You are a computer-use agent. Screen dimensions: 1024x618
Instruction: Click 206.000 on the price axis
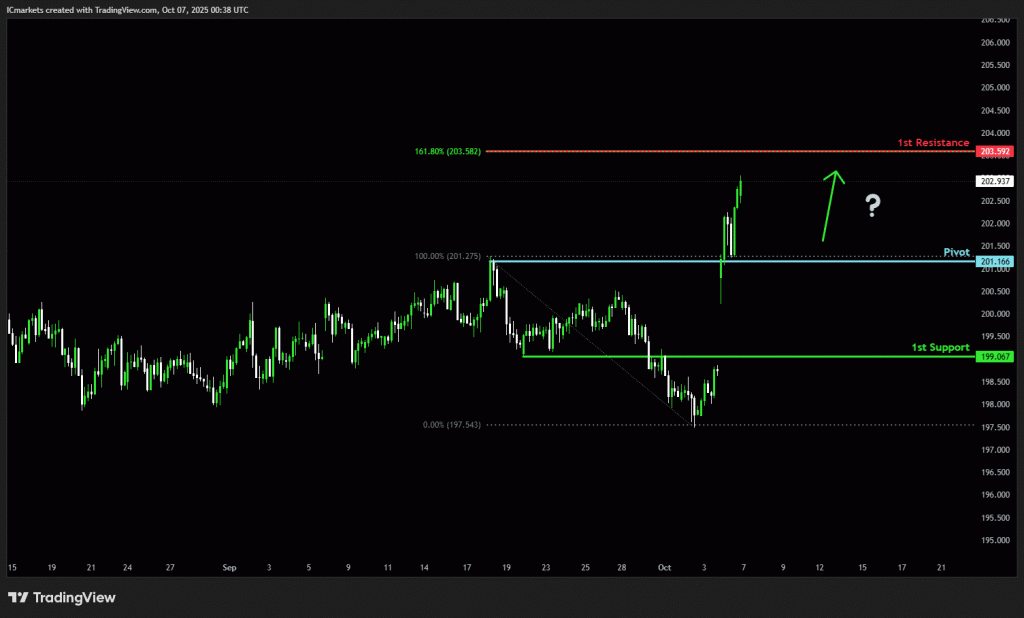995,43
